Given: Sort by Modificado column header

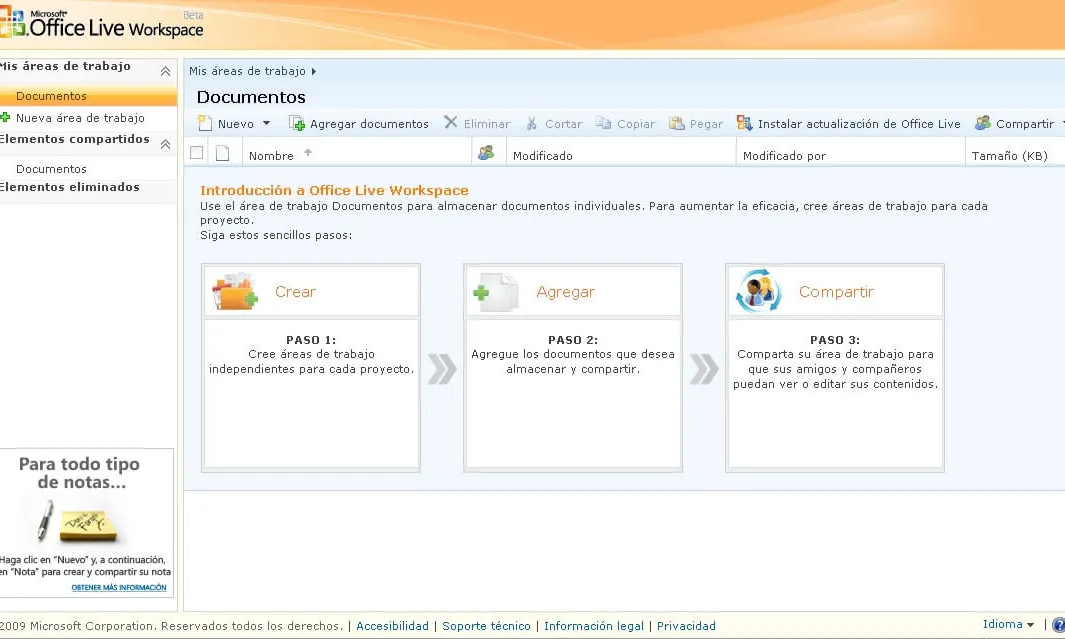Looking at the screenshot, I should [543, 156].
